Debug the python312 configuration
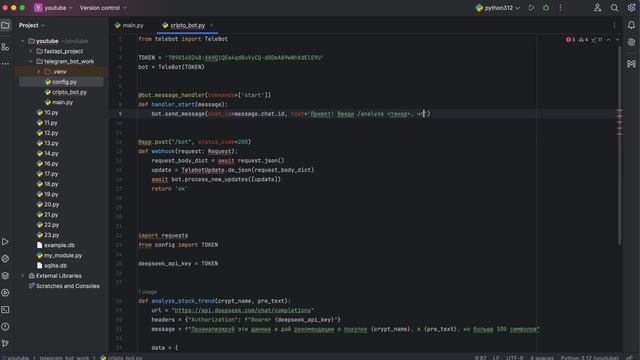The height and width of the screenshot is (360, 640). [546, 8]
